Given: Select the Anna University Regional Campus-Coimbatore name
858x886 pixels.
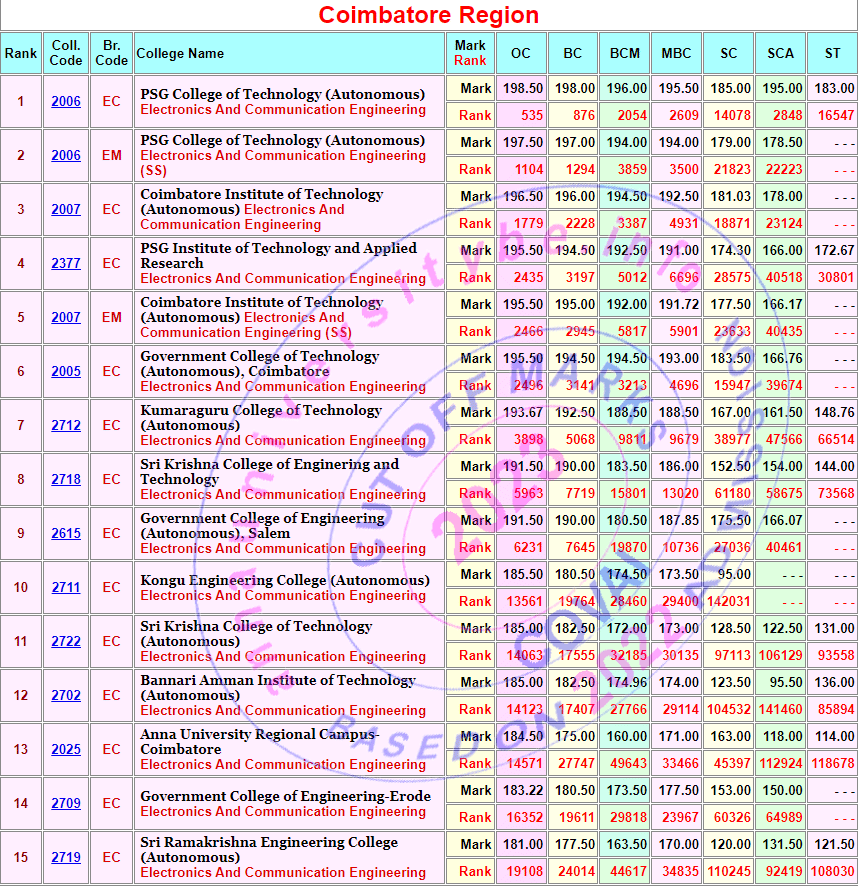Looking at the screenshot, I should pyautogui.click(x=260, y=741).
